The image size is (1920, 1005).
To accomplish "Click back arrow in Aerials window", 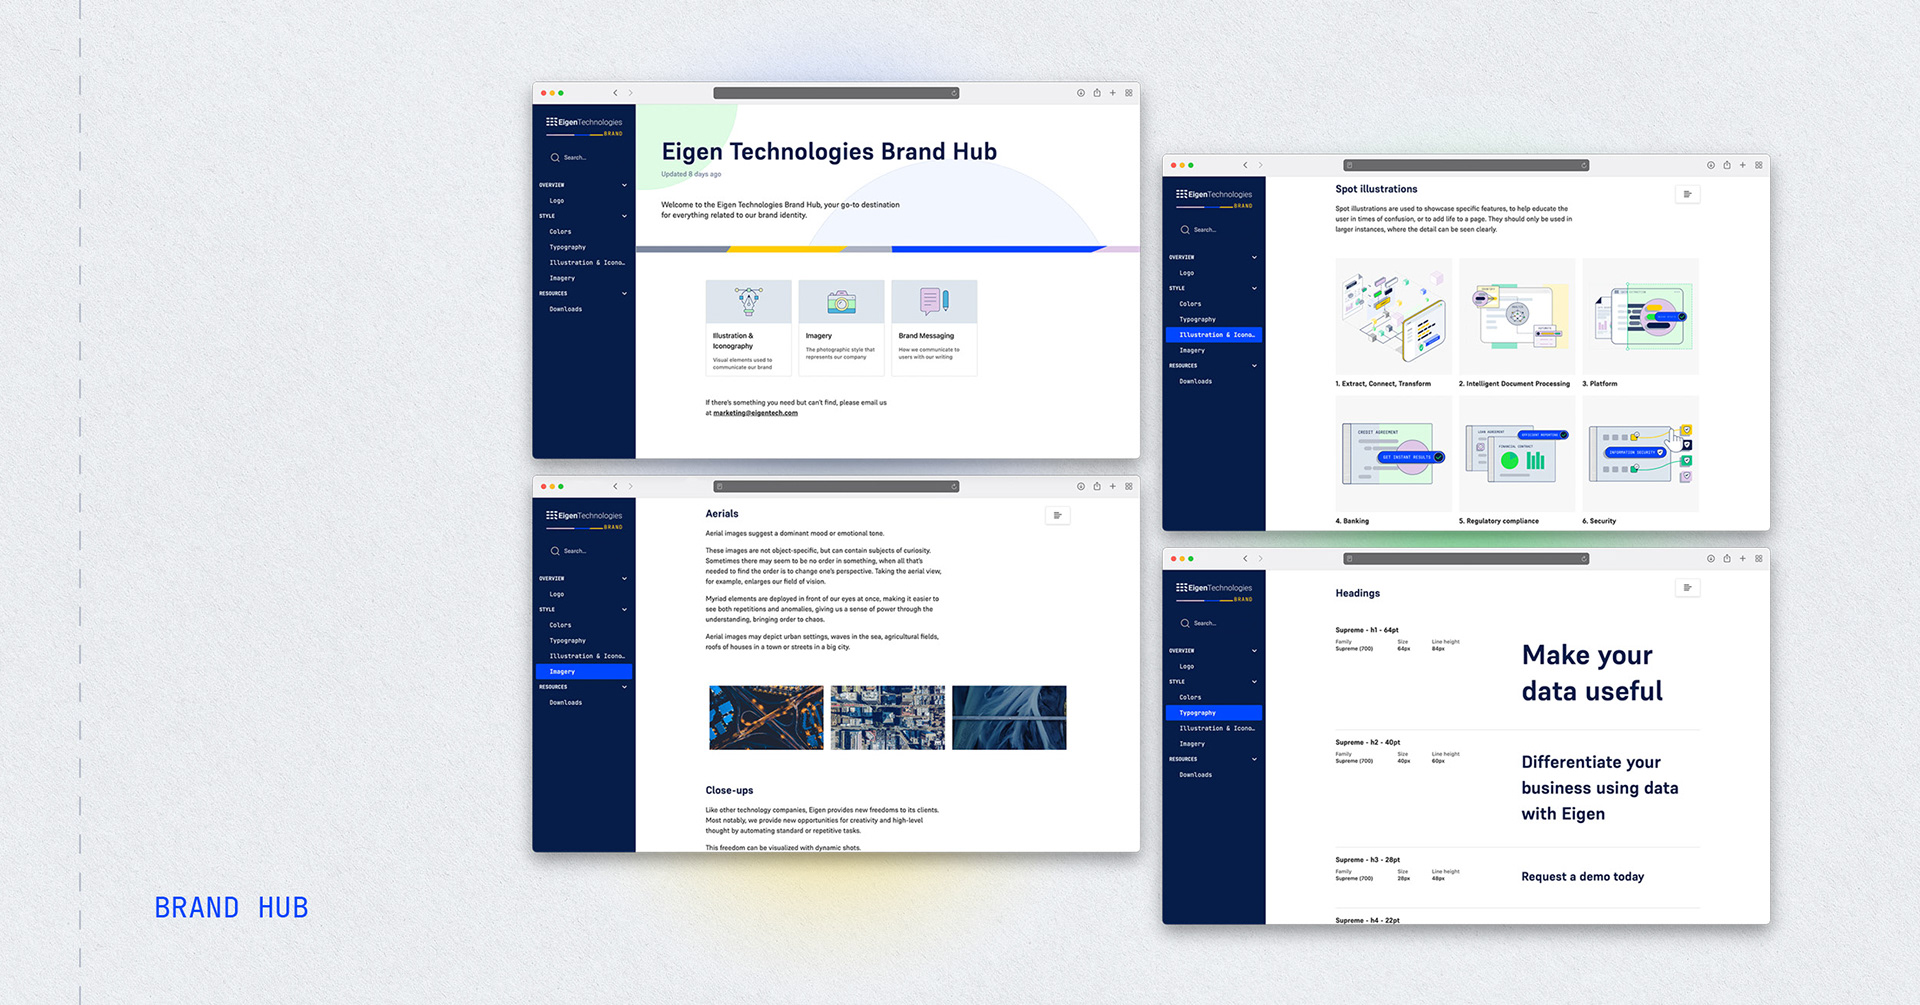I will [615, 487].
